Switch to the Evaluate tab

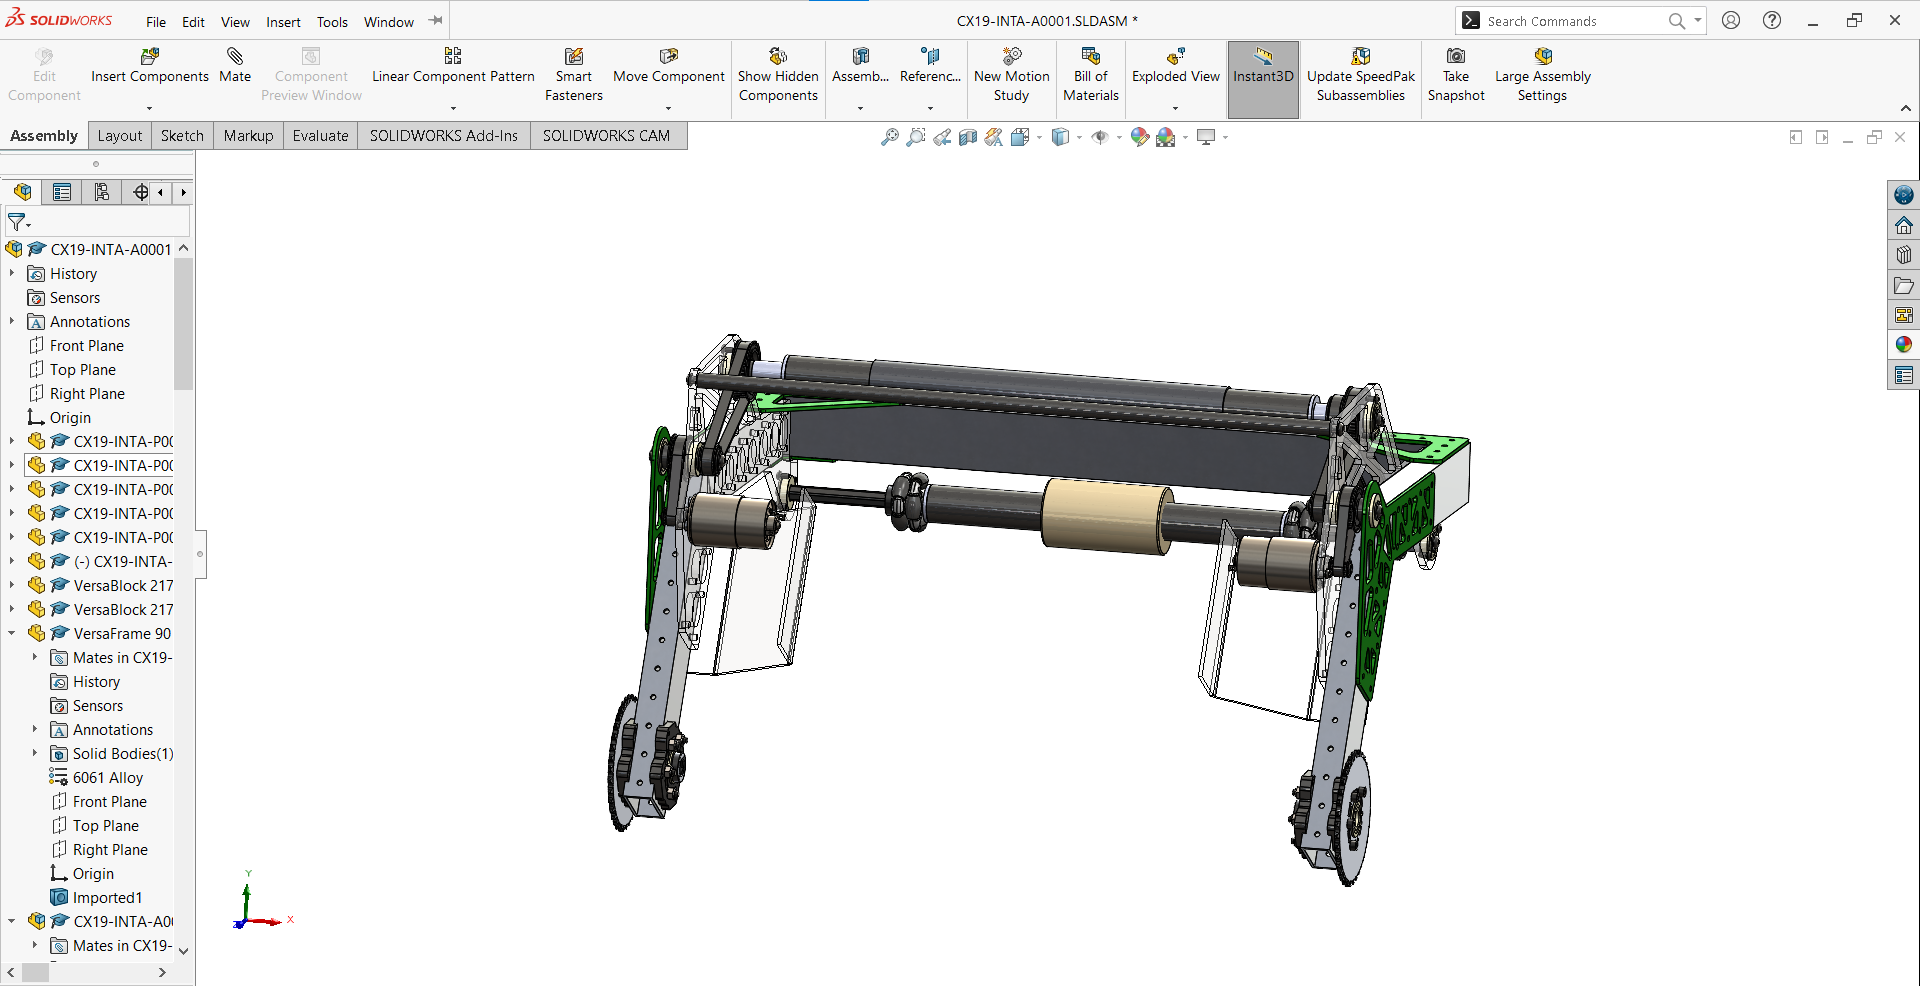319,135
